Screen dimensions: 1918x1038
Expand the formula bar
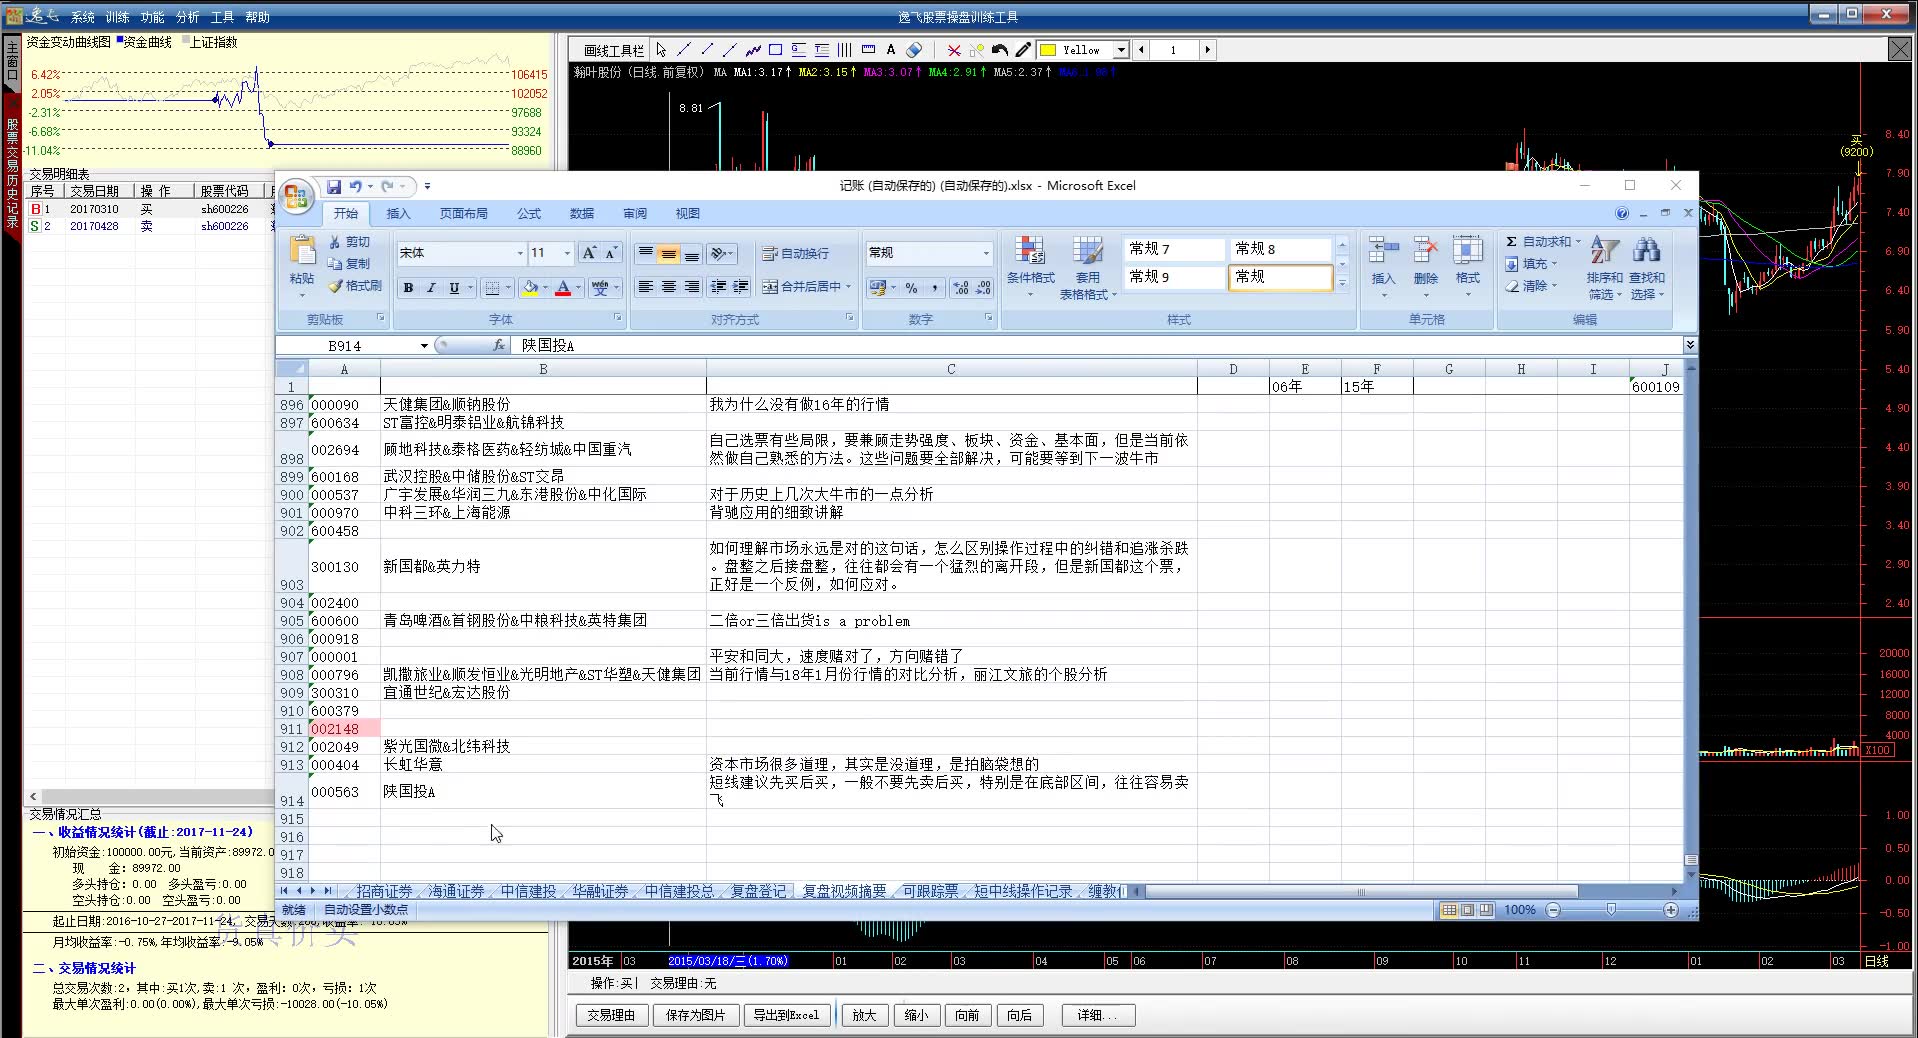[x=1690, y=345]
